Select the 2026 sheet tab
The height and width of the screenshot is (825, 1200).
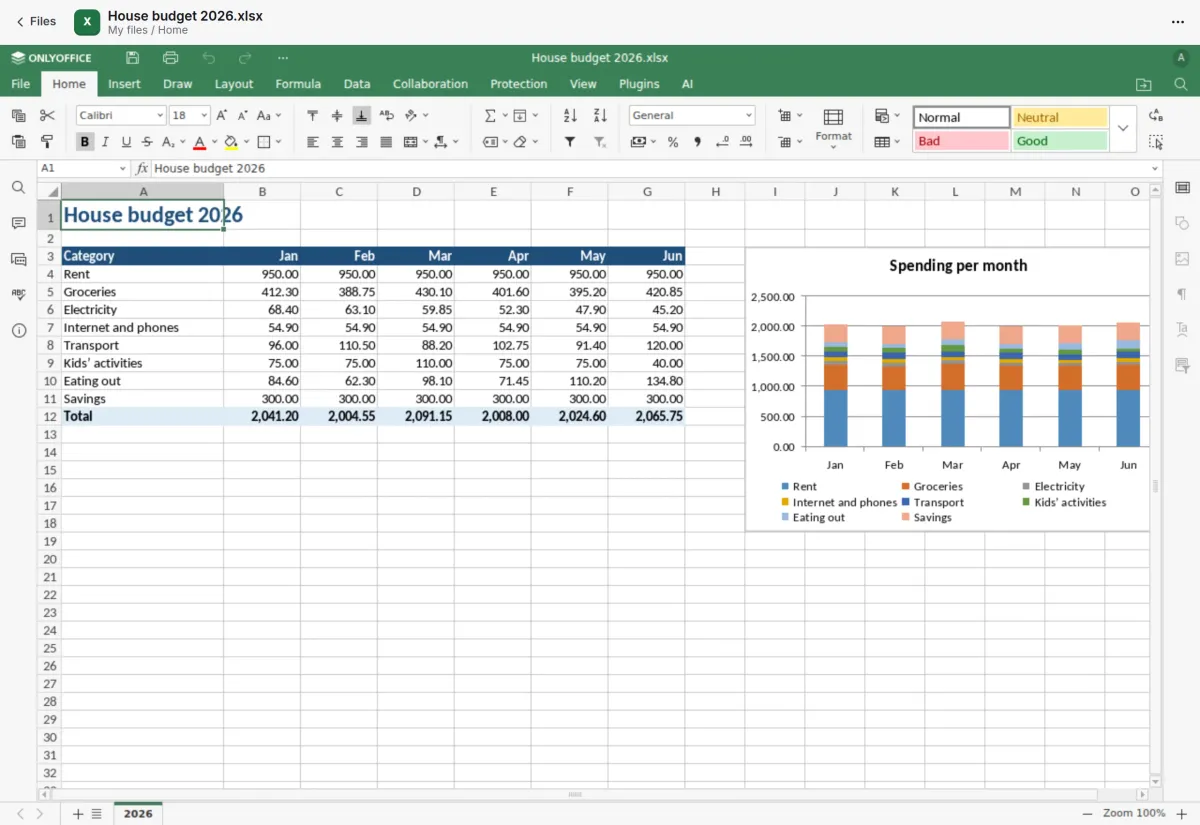point(138,814)
